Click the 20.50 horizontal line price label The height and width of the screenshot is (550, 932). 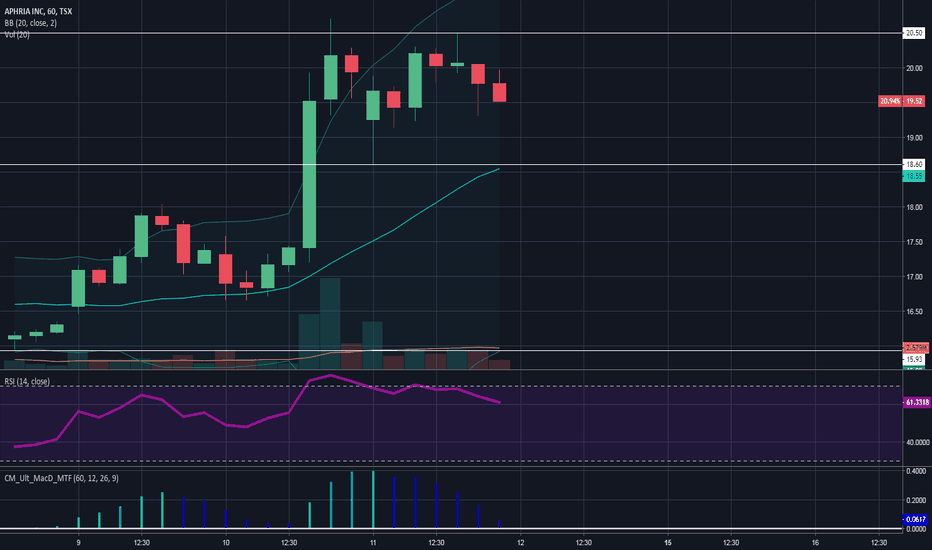click(x=914, y=33)
